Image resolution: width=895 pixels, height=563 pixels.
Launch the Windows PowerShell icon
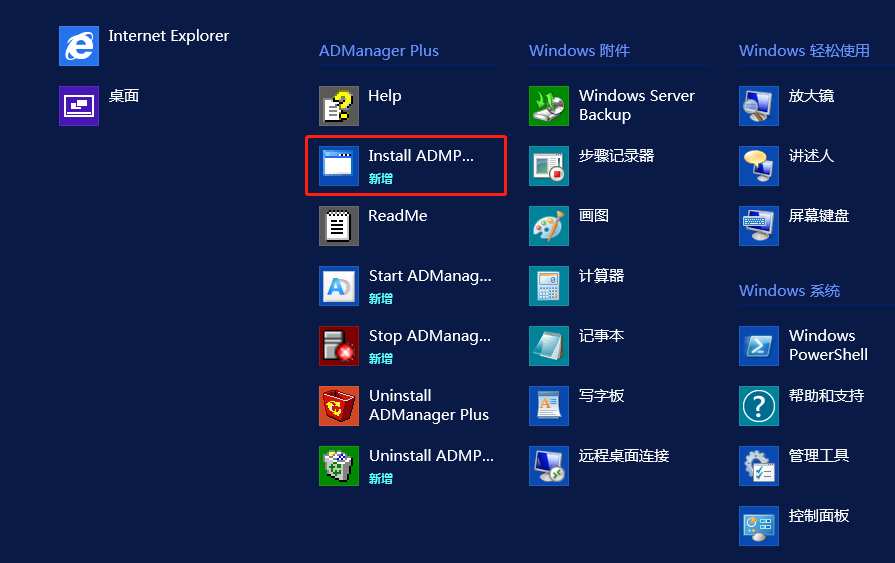click(x=759, y=345)
